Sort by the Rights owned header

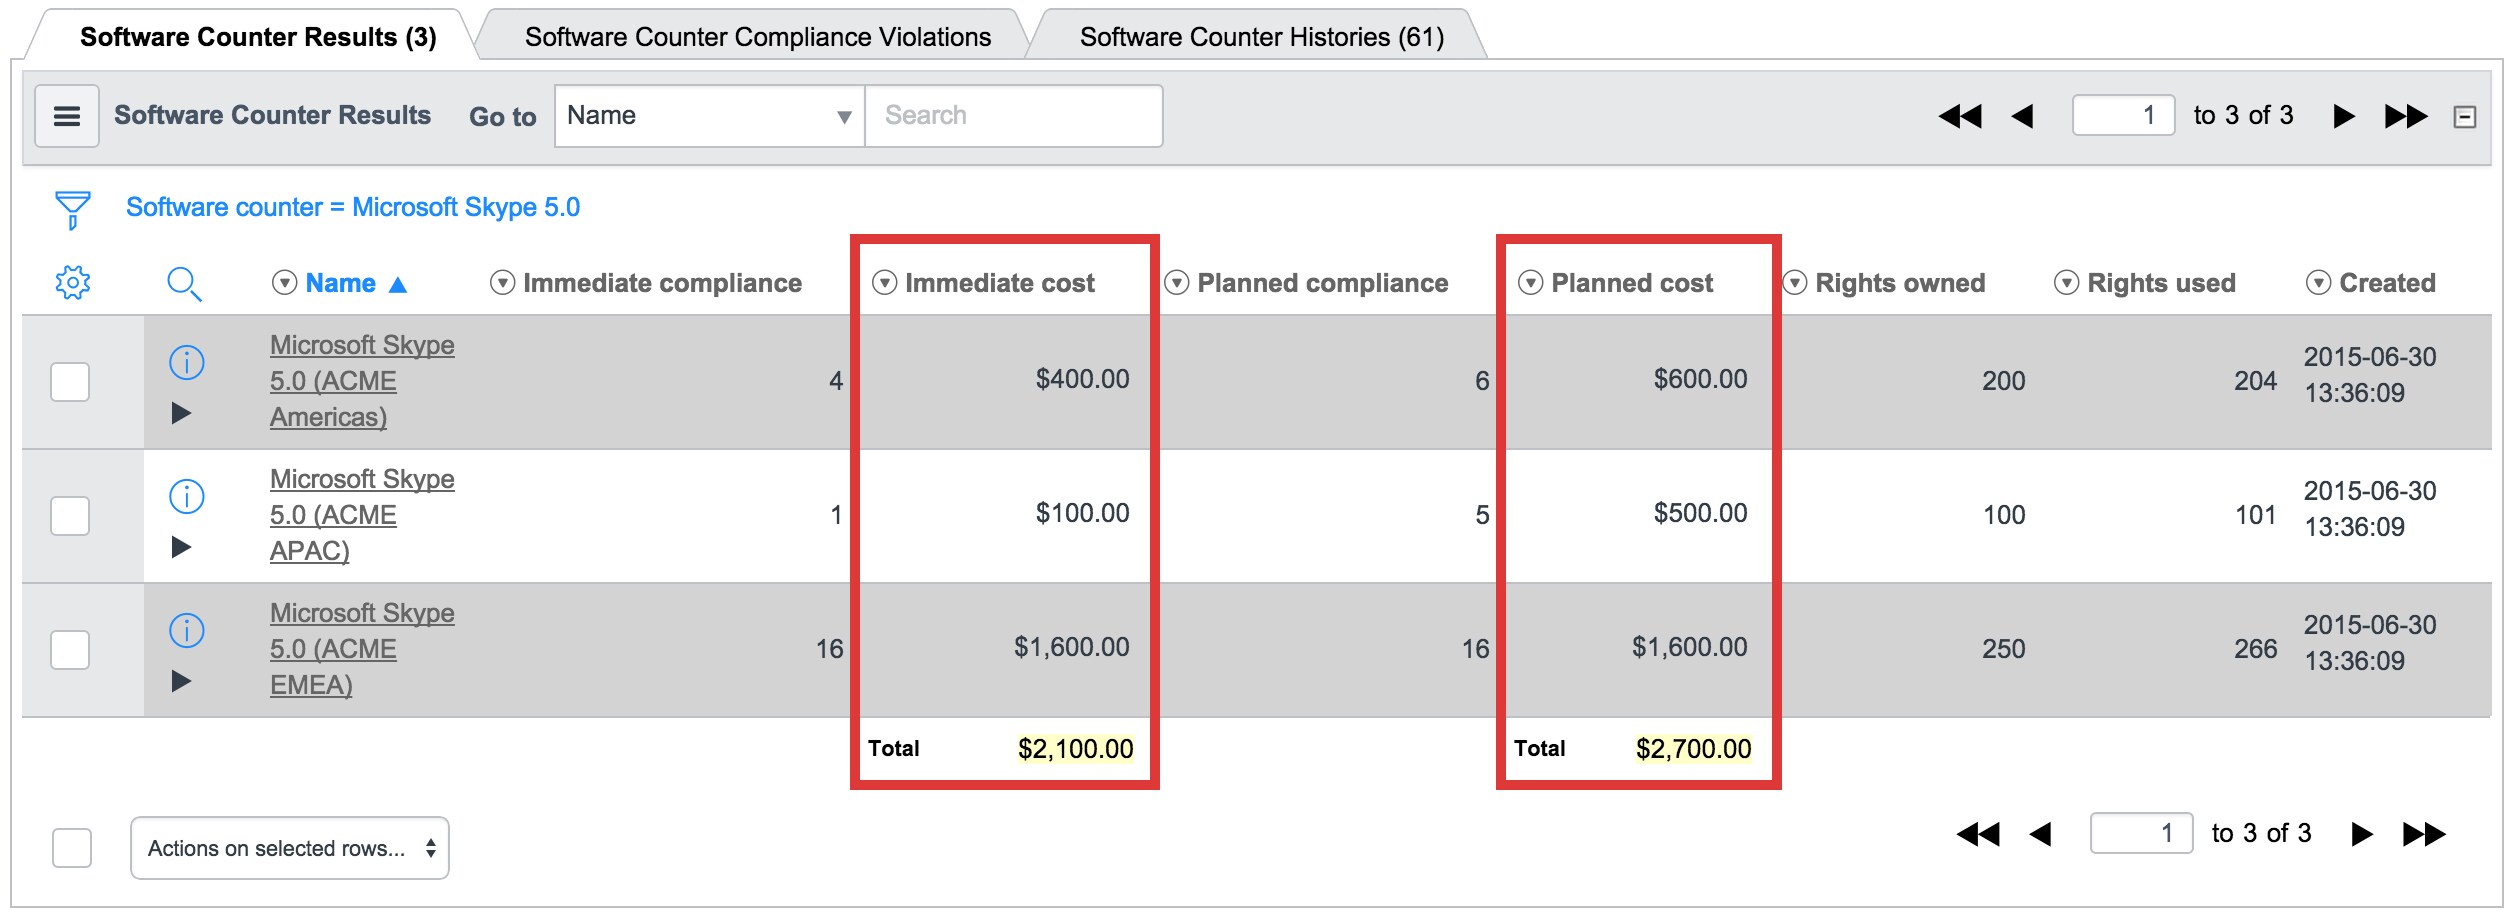tap(1900, 283)
